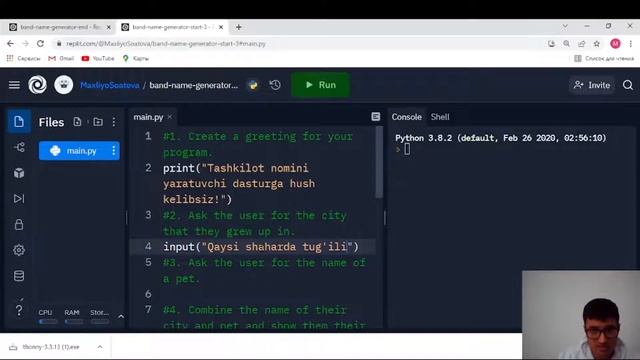Switch to the Console tab
The width and height of the screenshot is (640, 360).
pos(406,117)
